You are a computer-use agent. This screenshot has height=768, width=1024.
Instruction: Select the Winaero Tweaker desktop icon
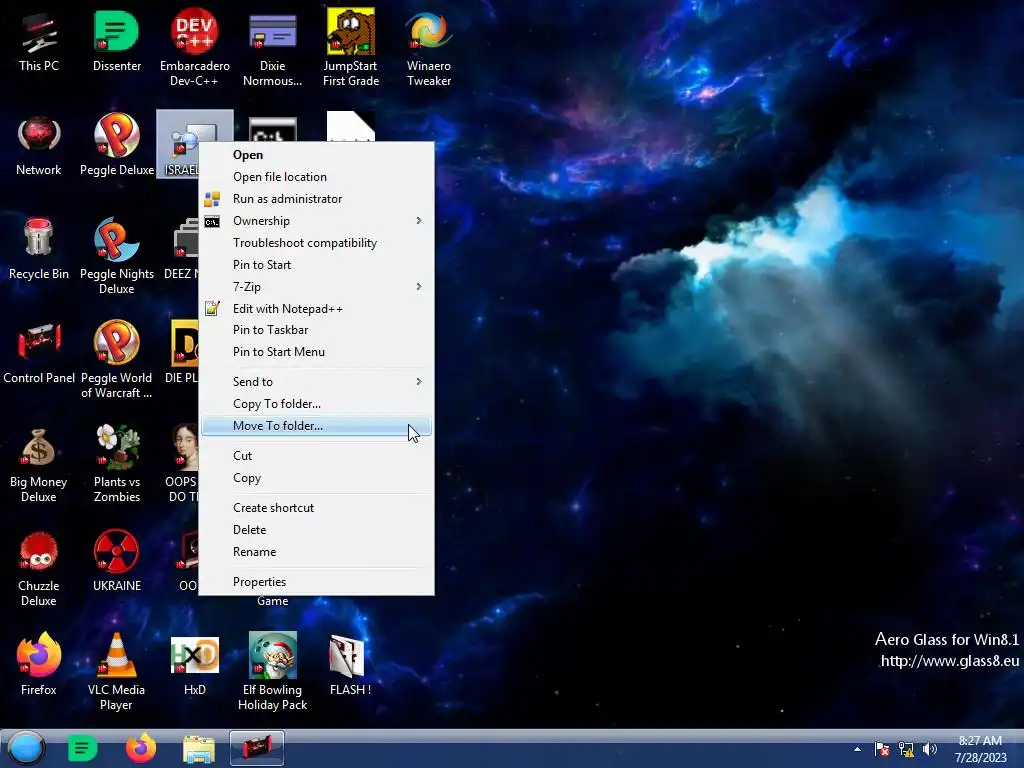[428, 47]
